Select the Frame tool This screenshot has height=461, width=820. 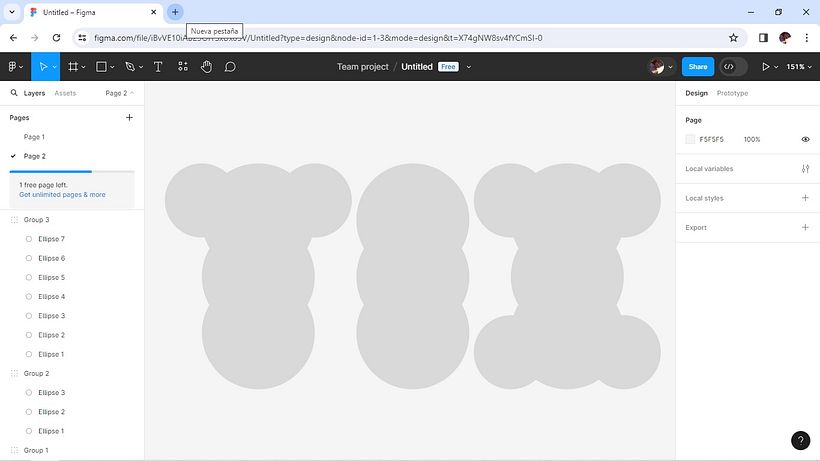coord(73,66)
